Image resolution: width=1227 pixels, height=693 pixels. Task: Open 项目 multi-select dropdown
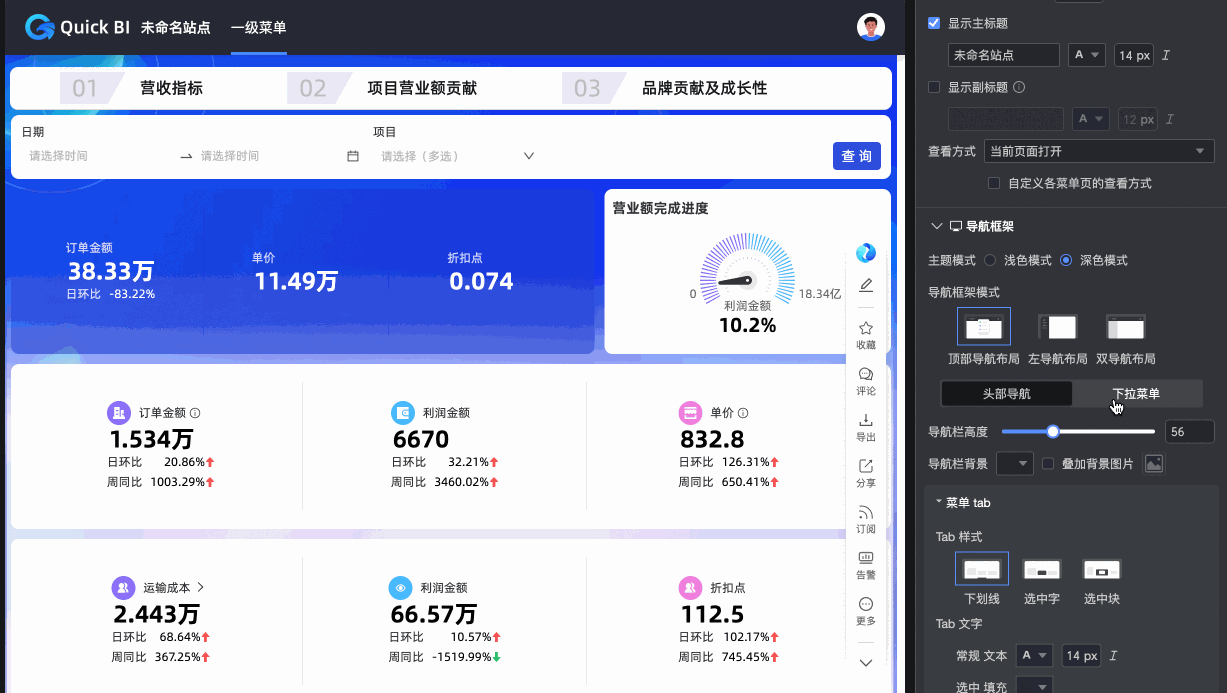tap(458, 156)
